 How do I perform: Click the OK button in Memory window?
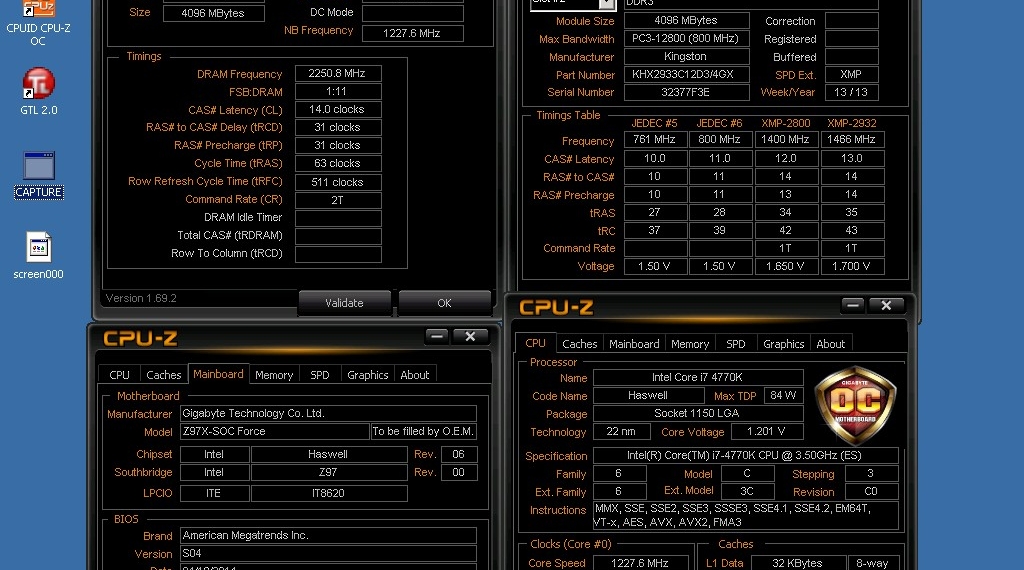444,303
